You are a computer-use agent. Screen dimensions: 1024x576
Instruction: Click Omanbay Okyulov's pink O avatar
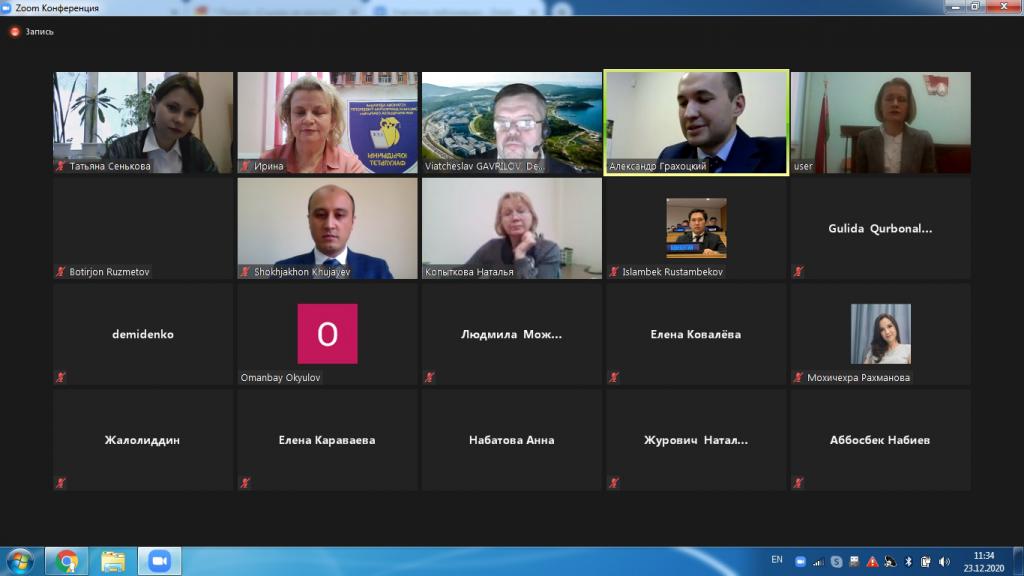(327, 334)
